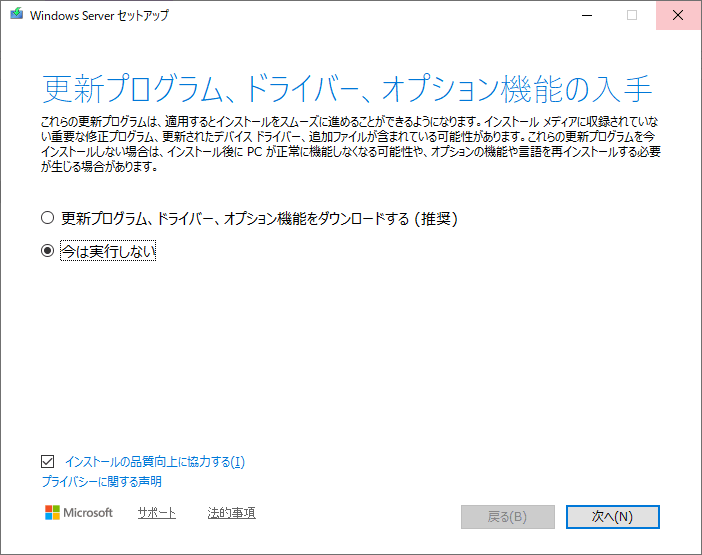Click the Windows Server セットアップ title bar text
Image resolution: width=702 pixels, height=555 pixels.
point(100,16)
